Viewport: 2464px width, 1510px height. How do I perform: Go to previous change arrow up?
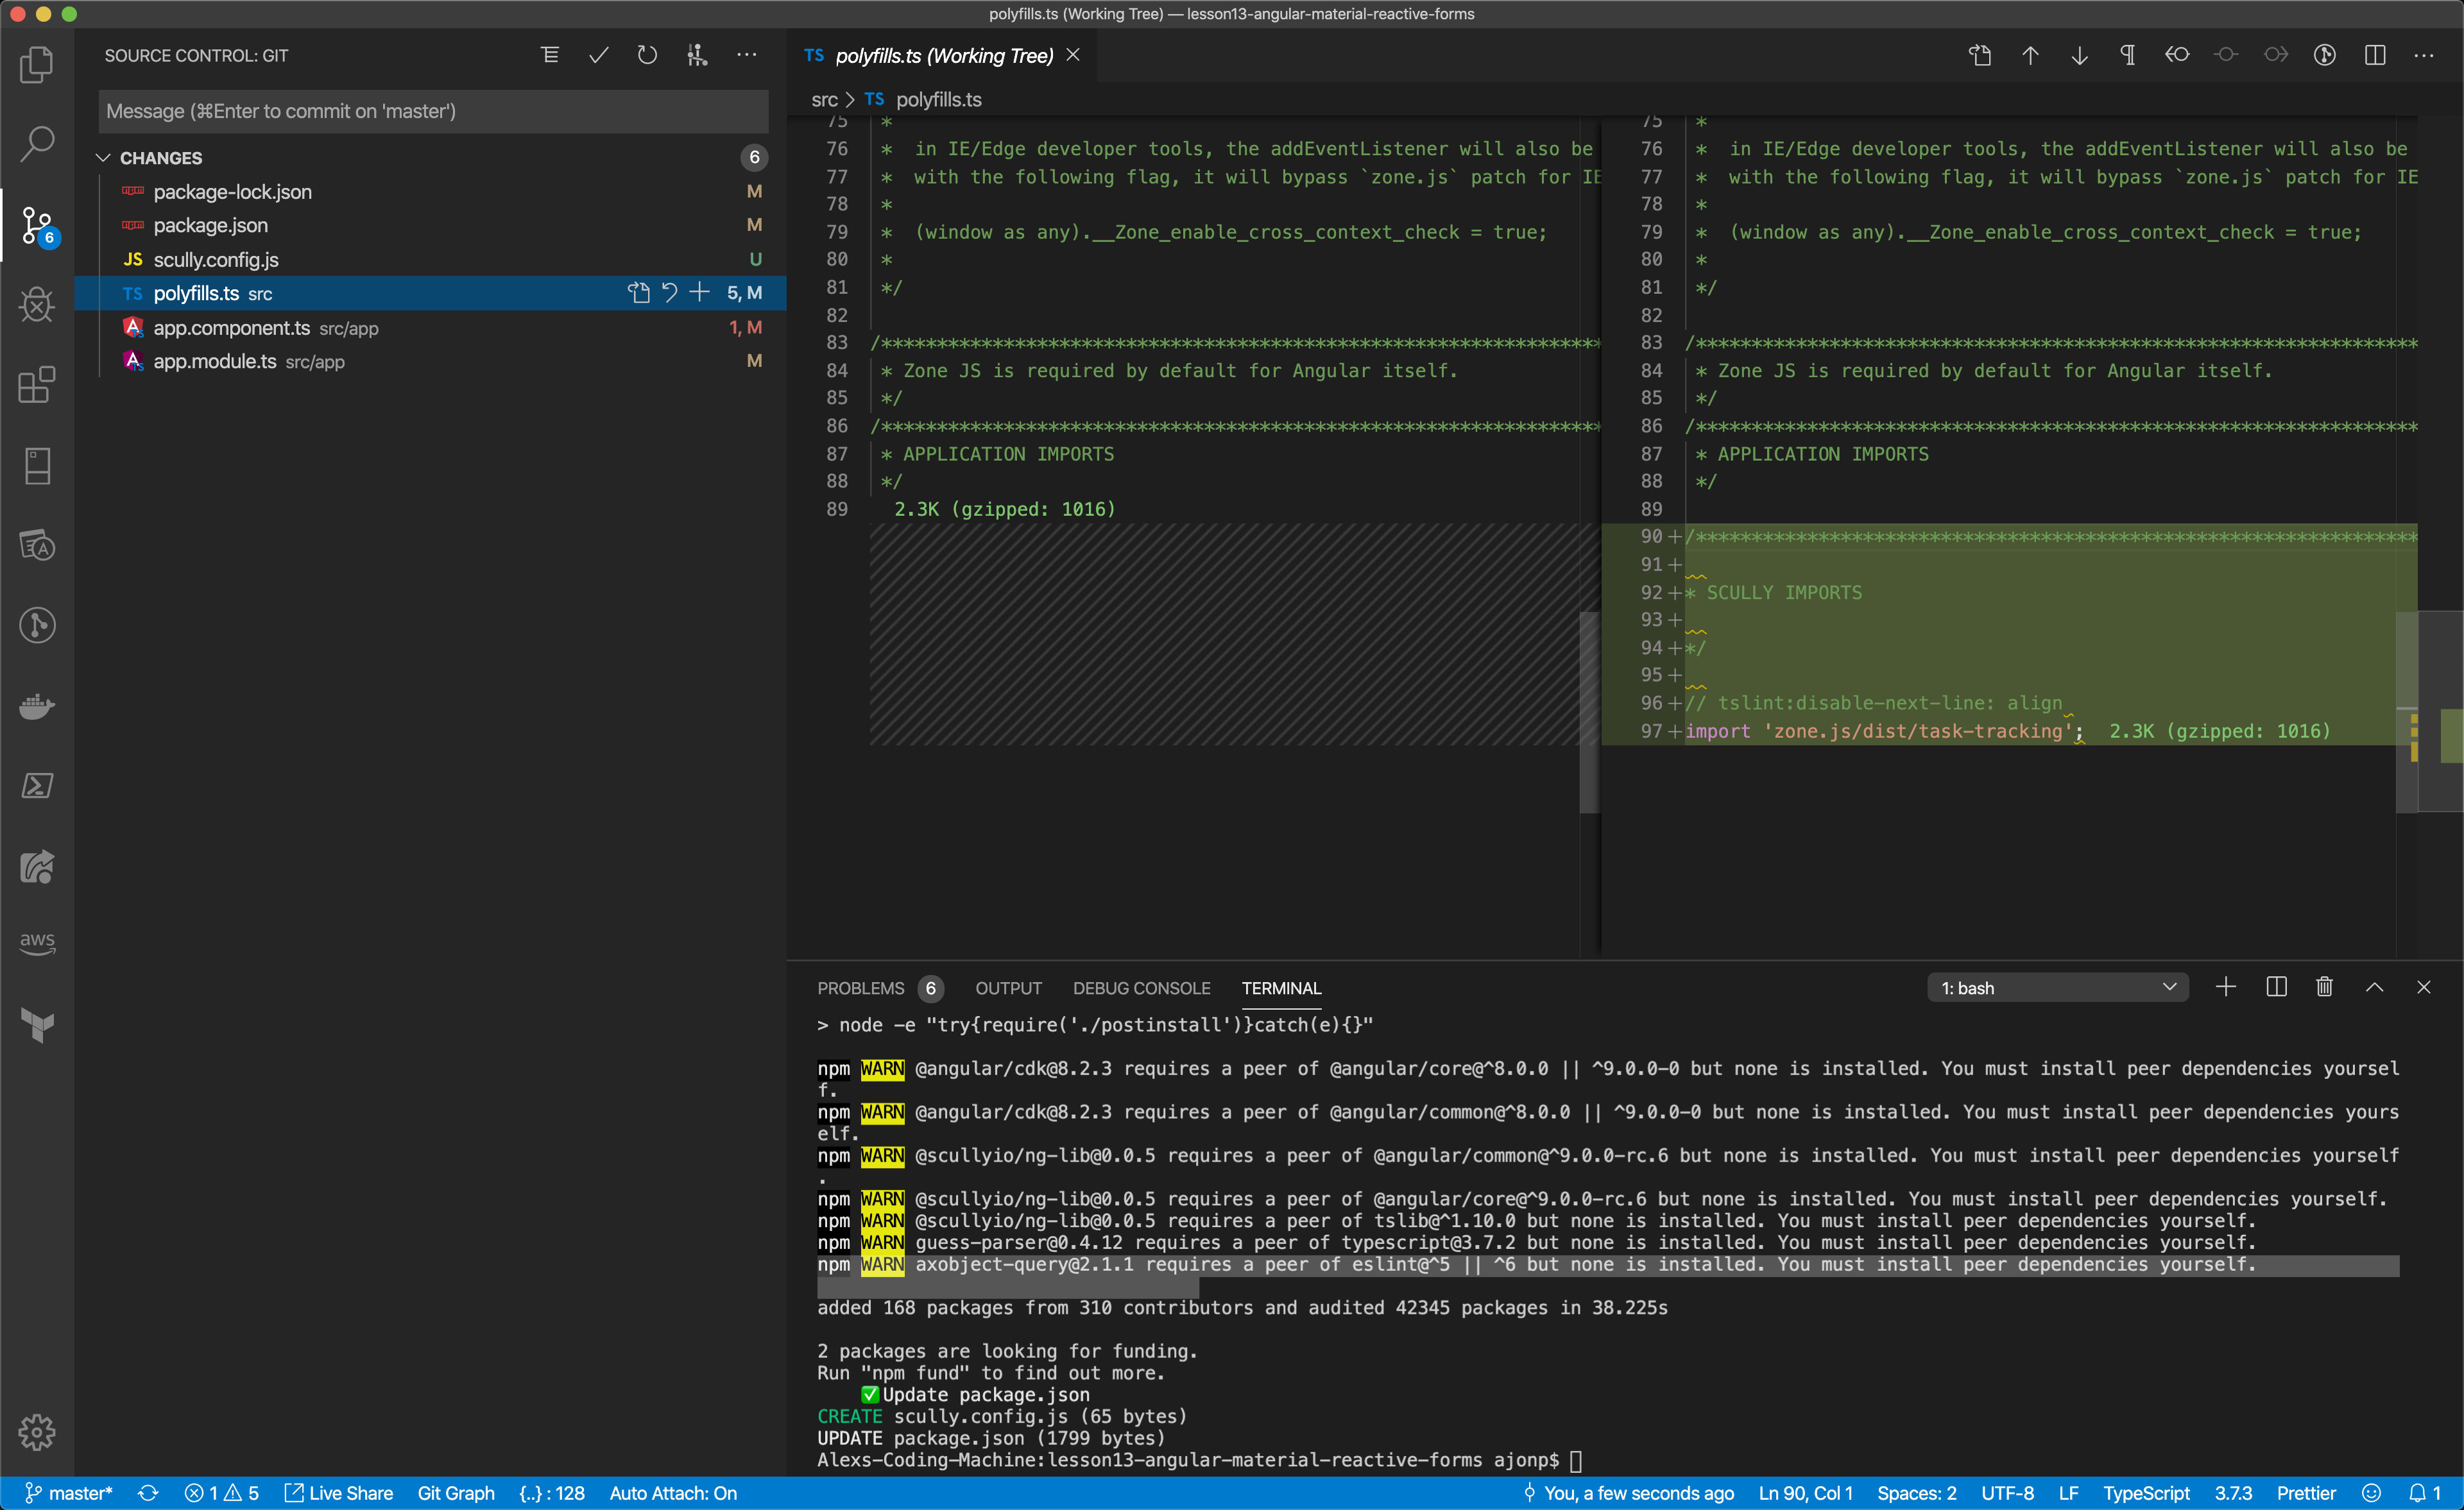click(2030, 55)
